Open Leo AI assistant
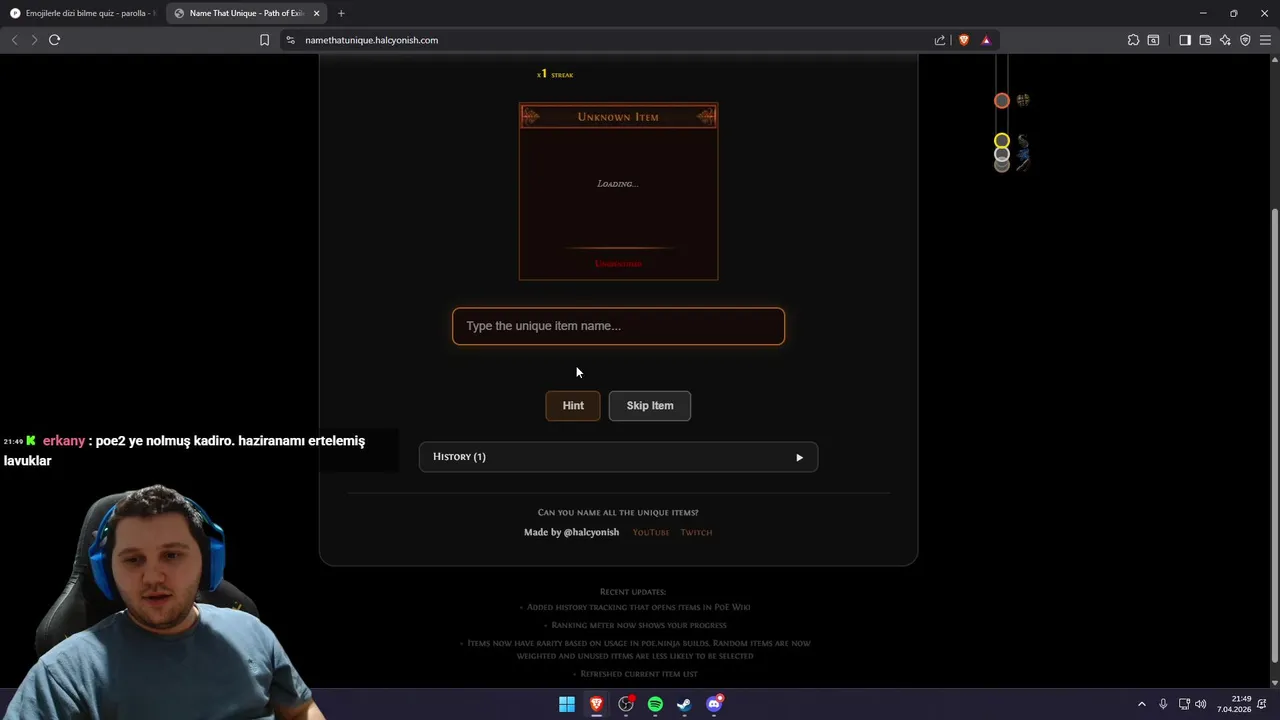Screen dimensions: 1280x720 pos(1225,40)
